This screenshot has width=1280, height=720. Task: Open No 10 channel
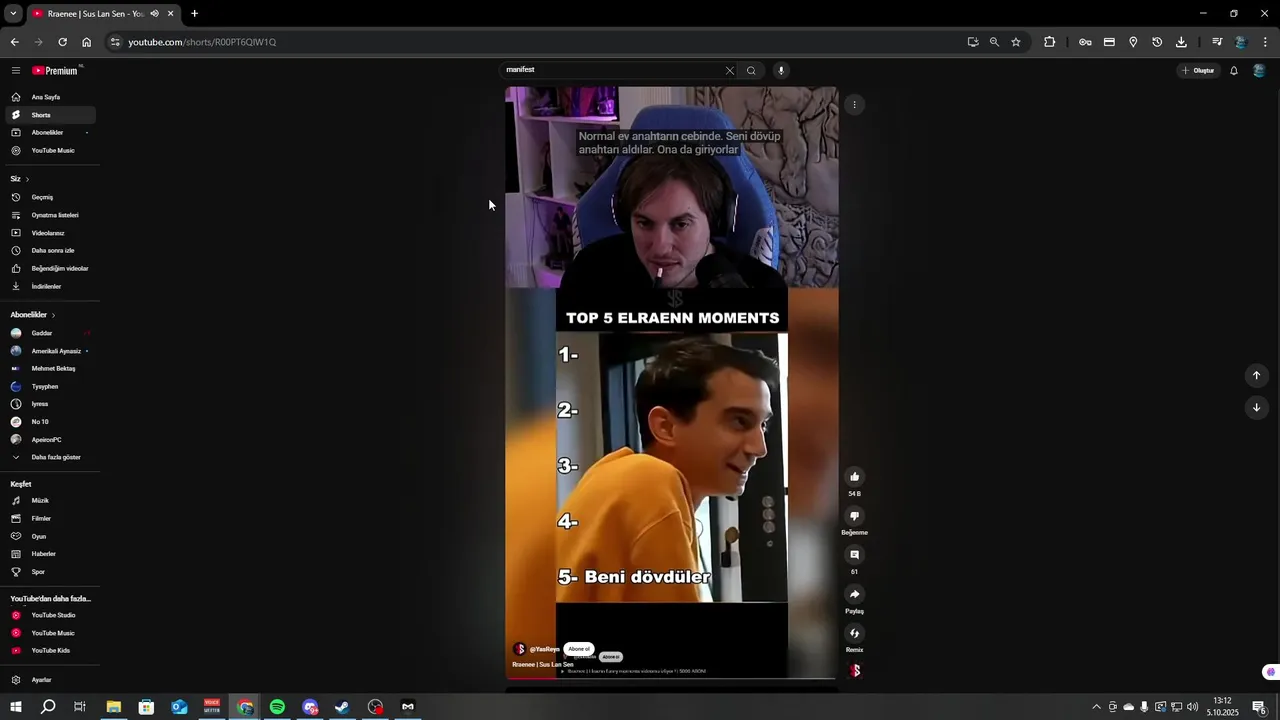coord(48,422)
